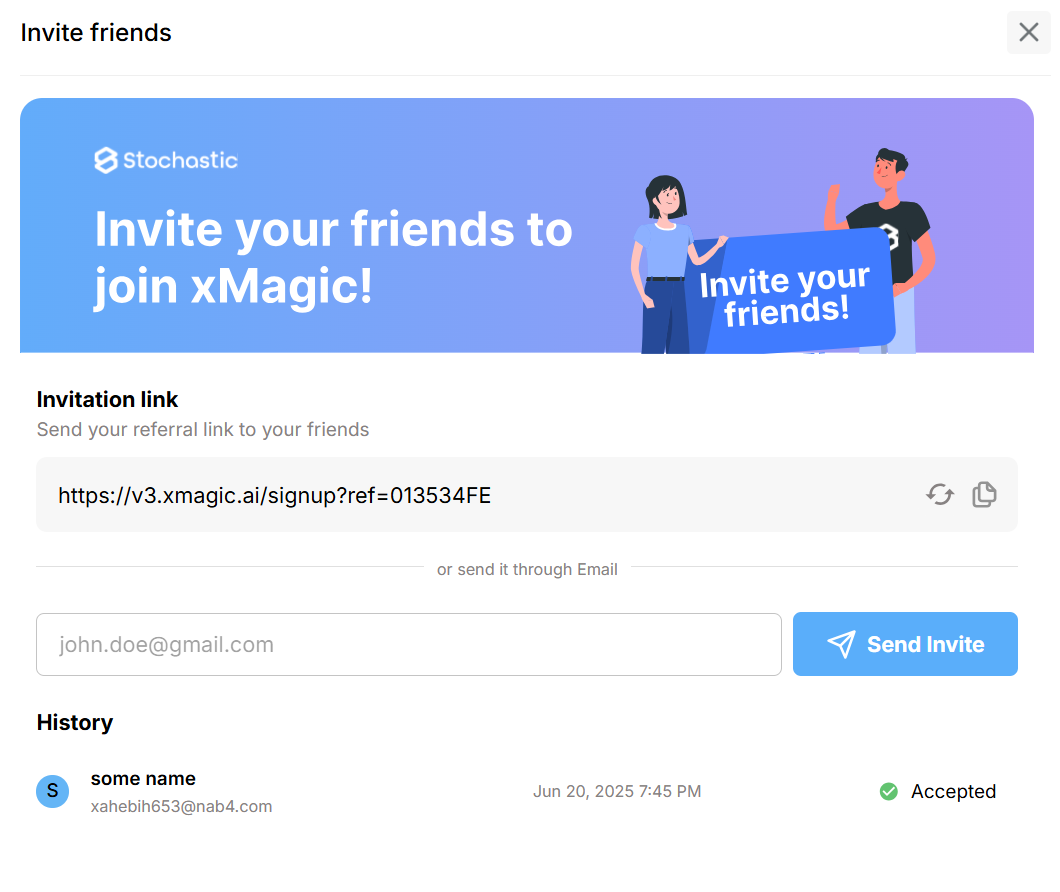
Task: Click the 'S' avatar in History
Action: pyautogui.click(x=52, y=791)
